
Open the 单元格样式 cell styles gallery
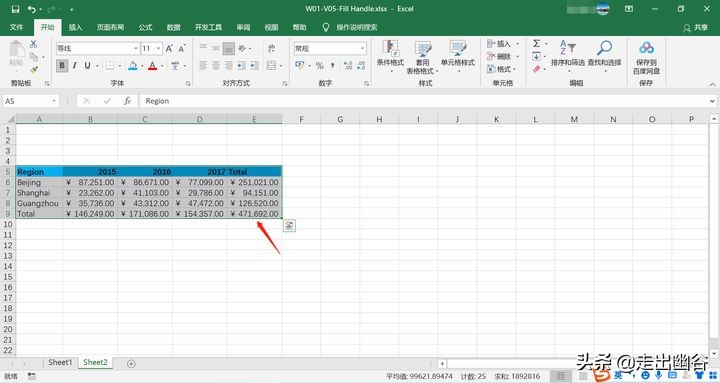[458, 56]
